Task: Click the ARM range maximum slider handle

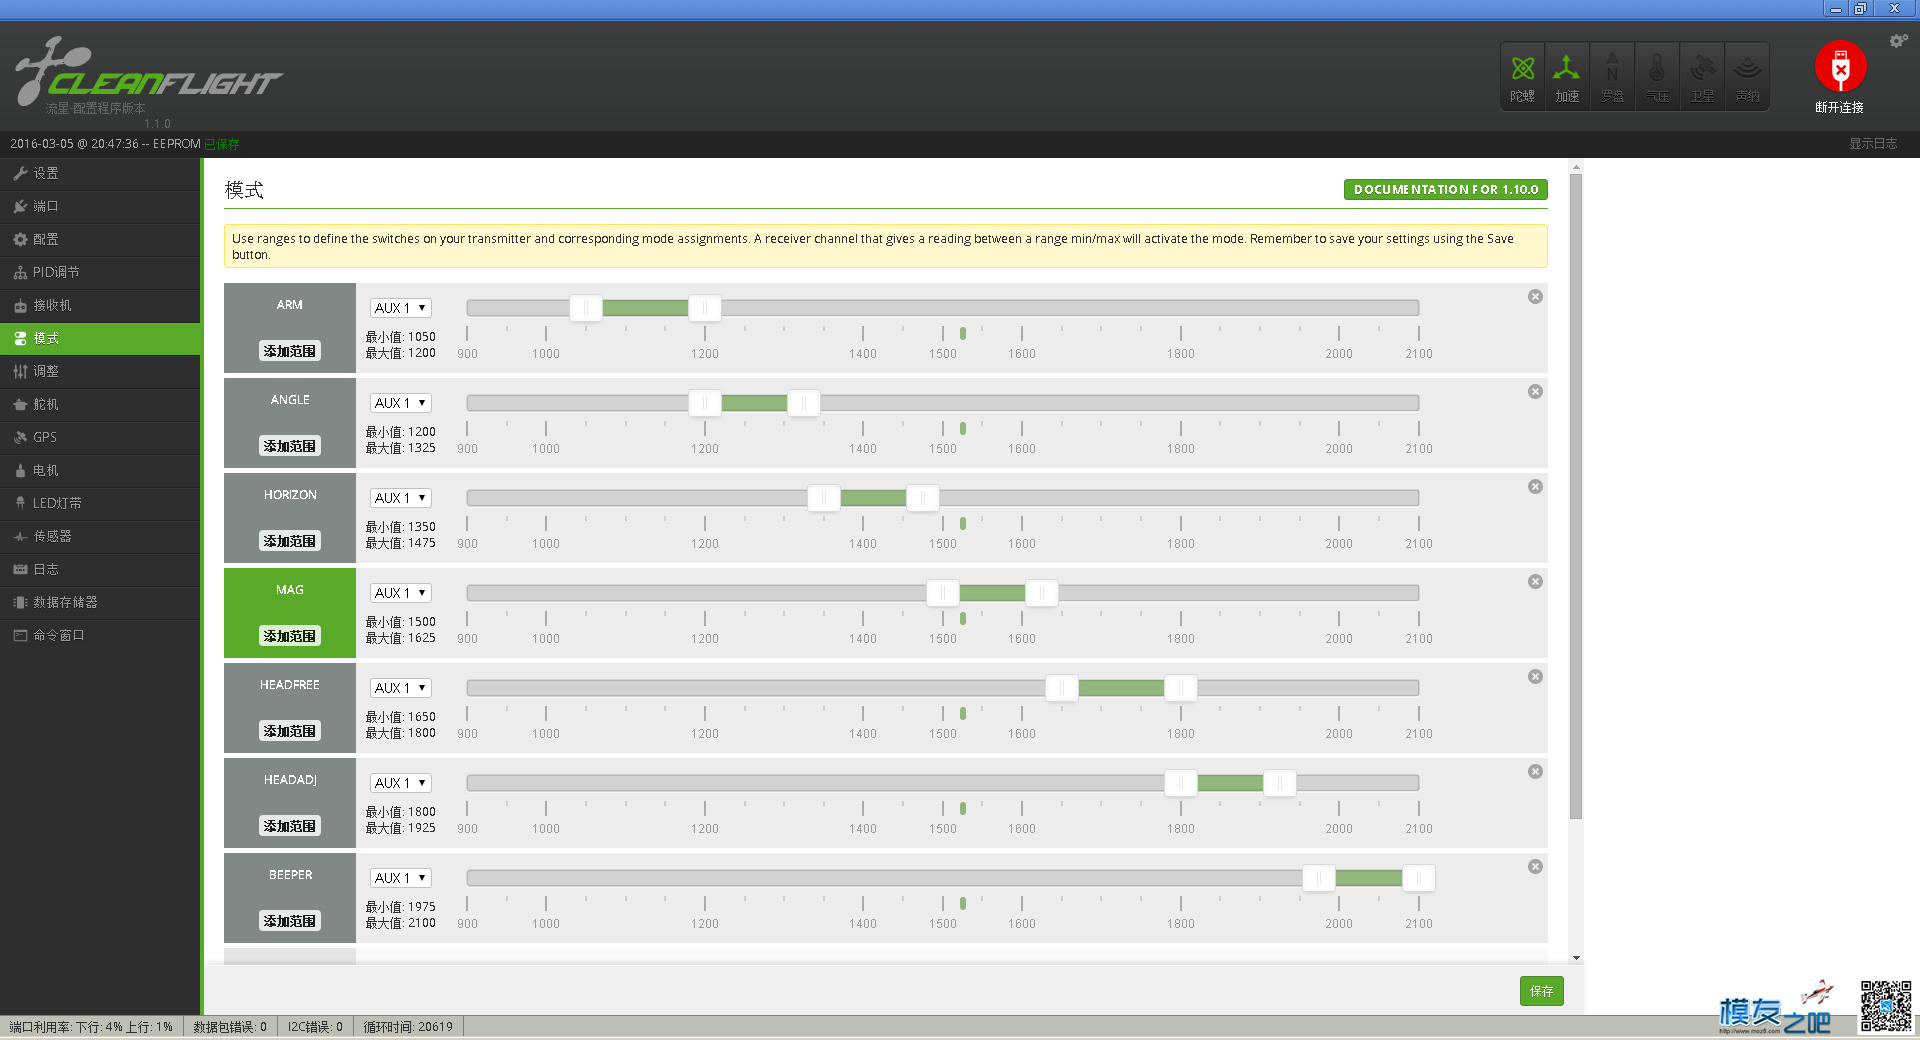Action: [x=705, y=308]
